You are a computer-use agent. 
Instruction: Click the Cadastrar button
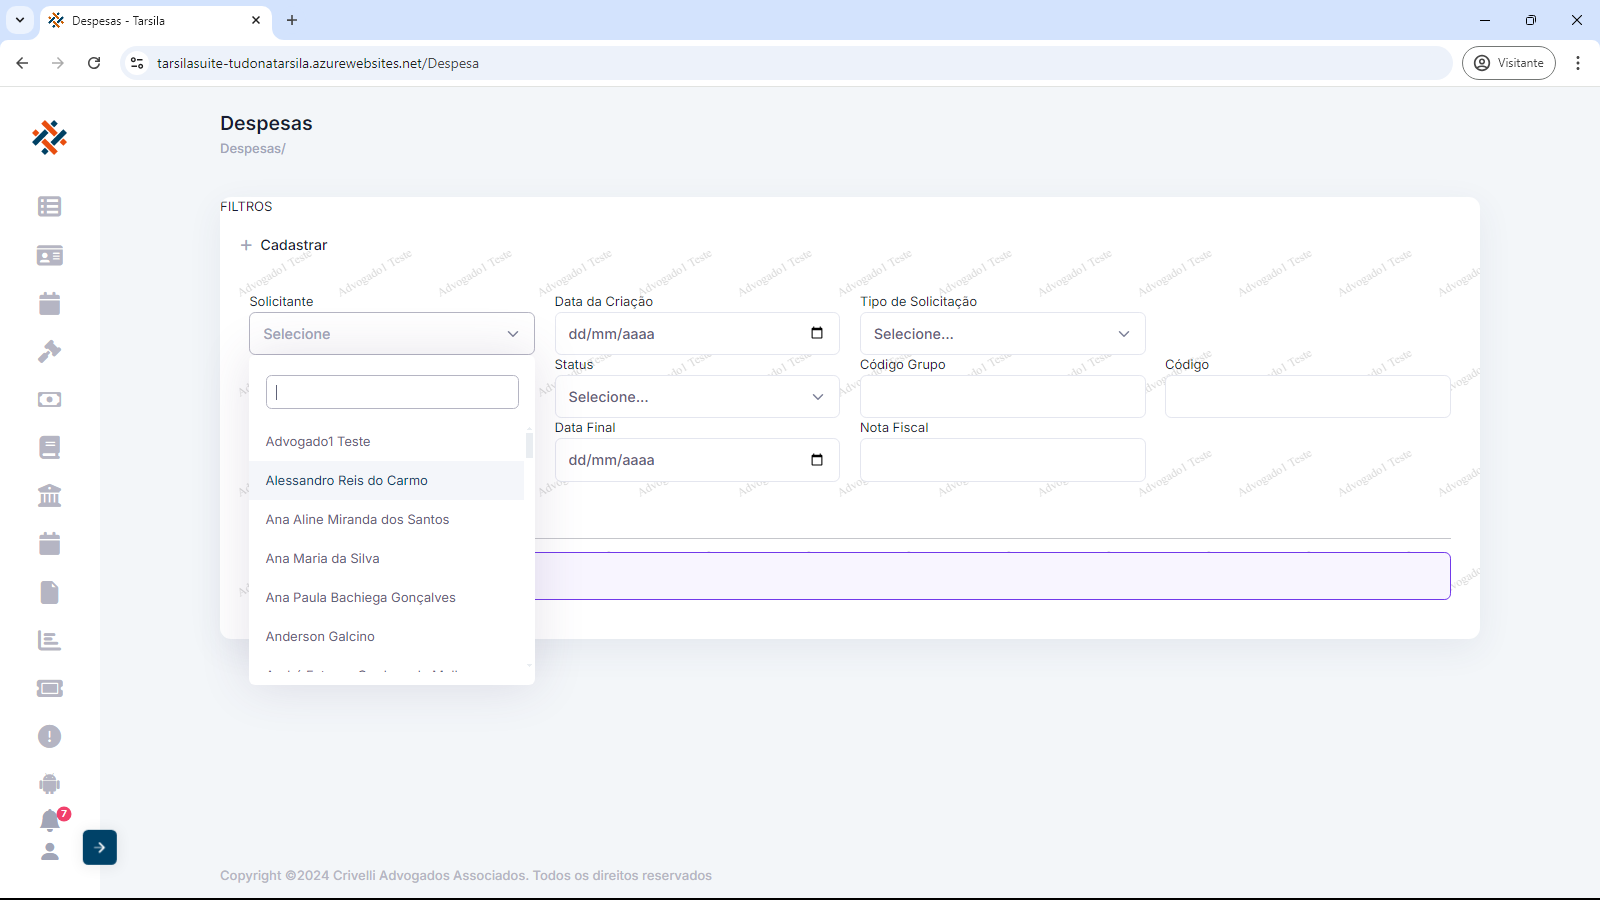(284, 245)
